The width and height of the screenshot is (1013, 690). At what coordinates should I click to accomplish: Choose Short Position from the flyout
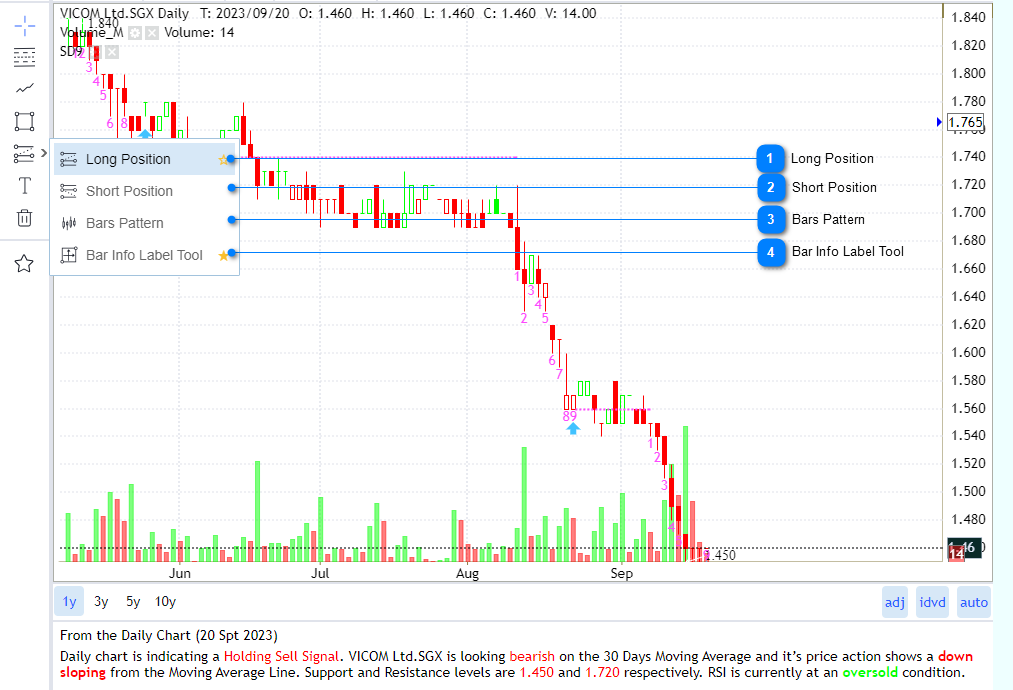pos(144,191)
